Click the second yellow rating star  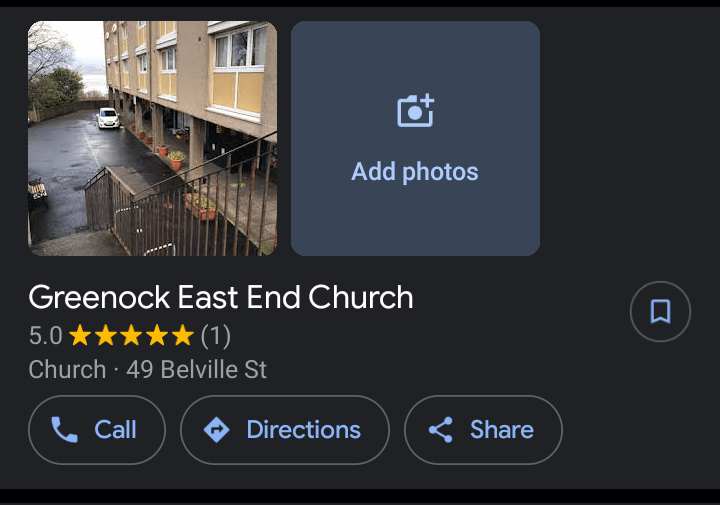tap(106, 335)
